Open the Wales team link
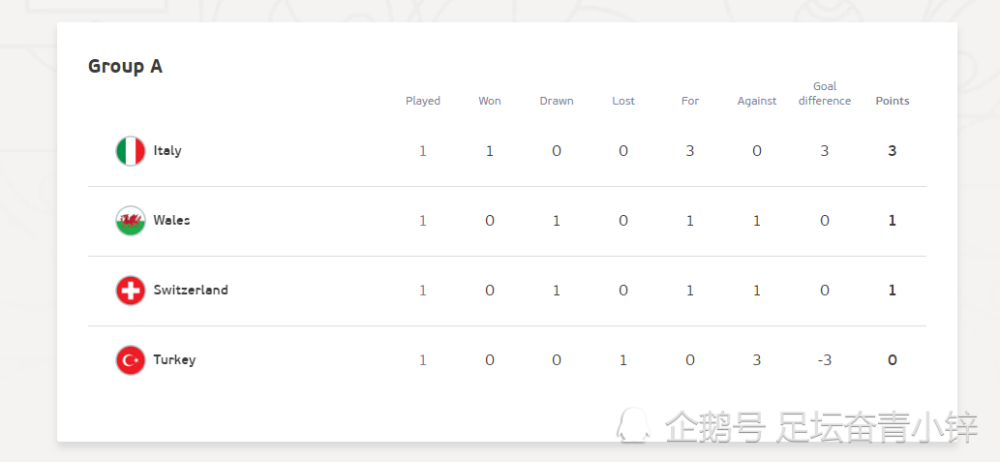1000x462 pixels. coord(171,220)
